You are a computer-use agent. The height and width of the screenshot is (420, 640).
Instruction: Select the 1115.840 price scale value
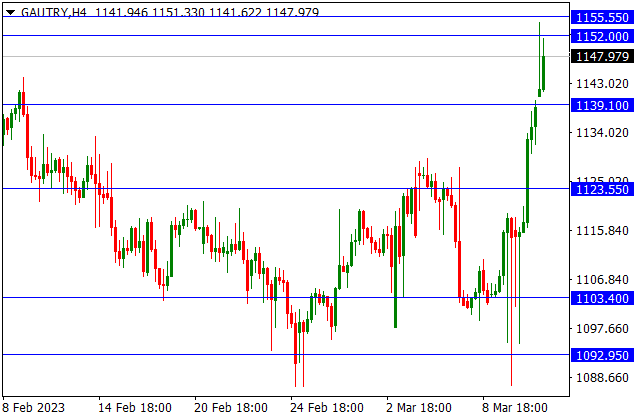[x=602, y=231]
